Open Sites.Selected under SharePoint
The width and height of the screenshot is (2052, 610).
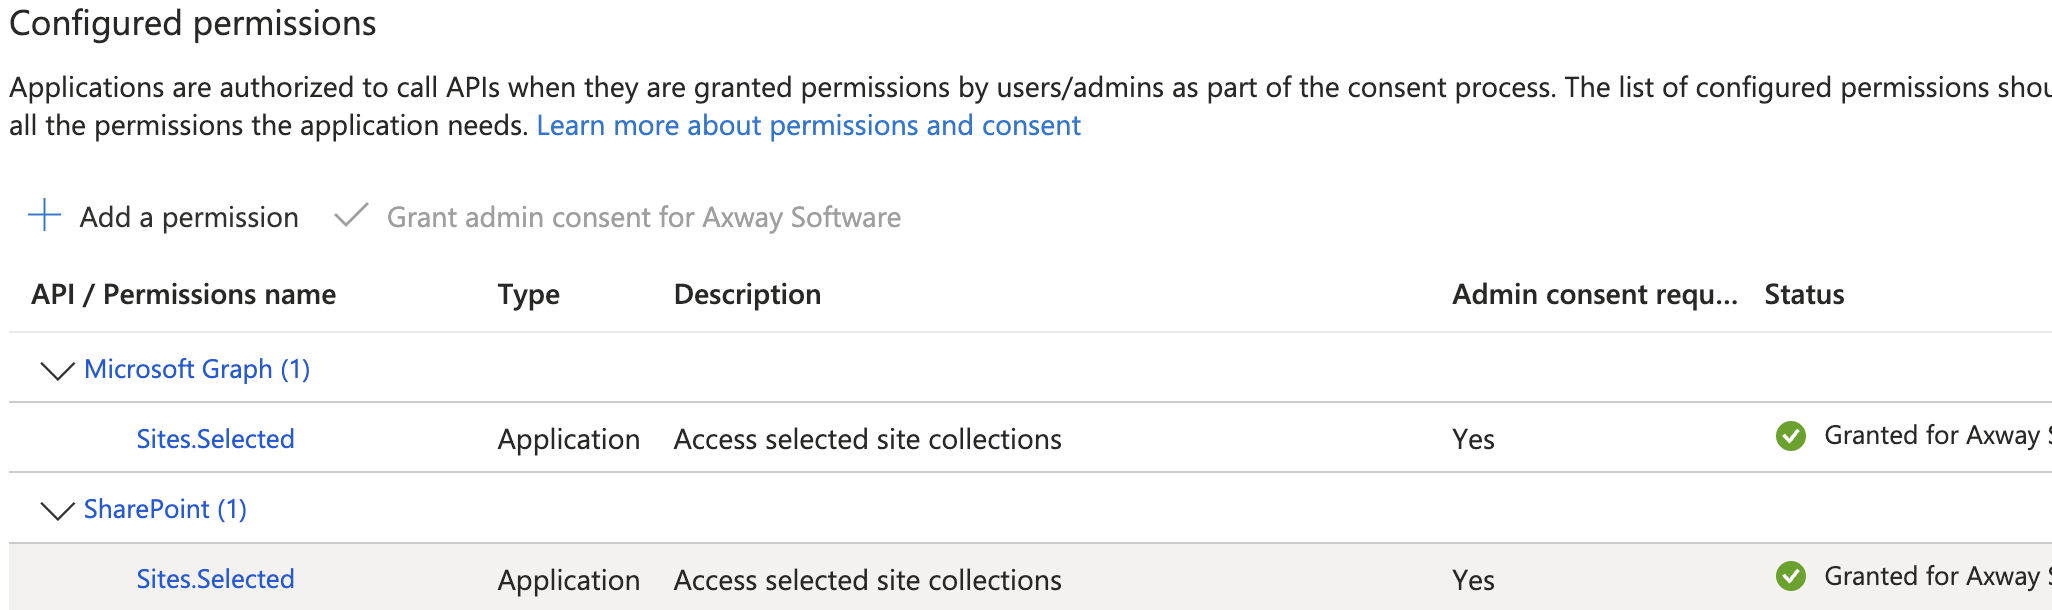coord(215,579)
